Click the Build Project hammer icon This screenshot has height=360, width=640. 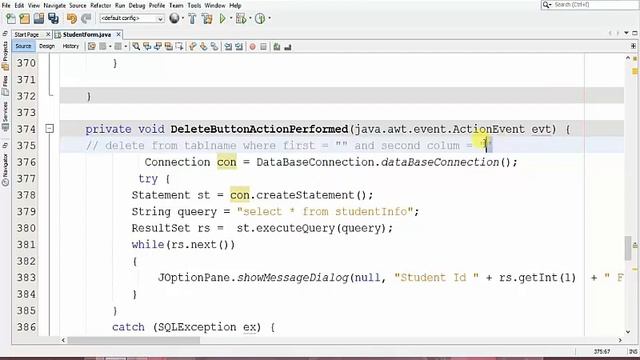tap(192, 18)
